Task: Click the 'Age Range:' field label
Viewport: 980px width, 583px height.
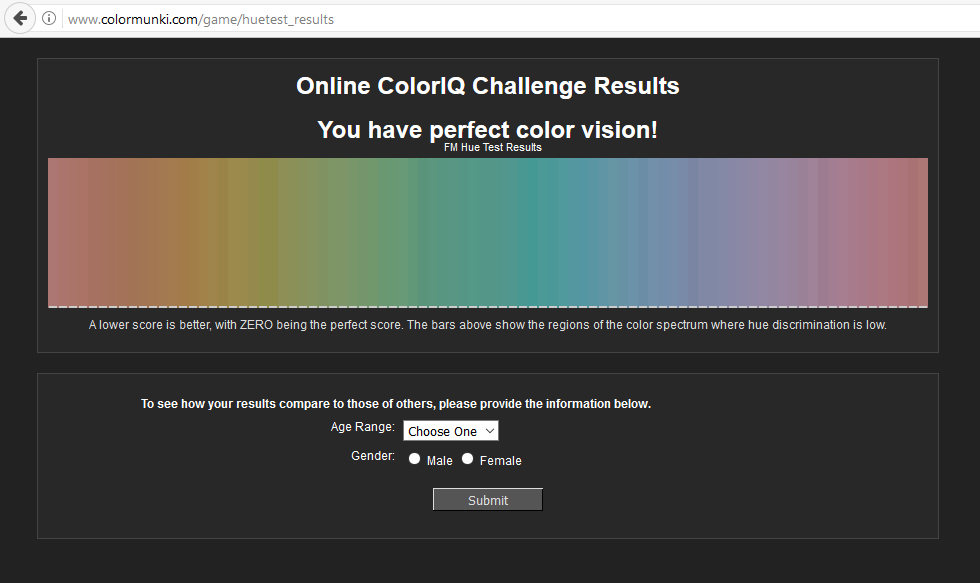Action: point(362,427)
